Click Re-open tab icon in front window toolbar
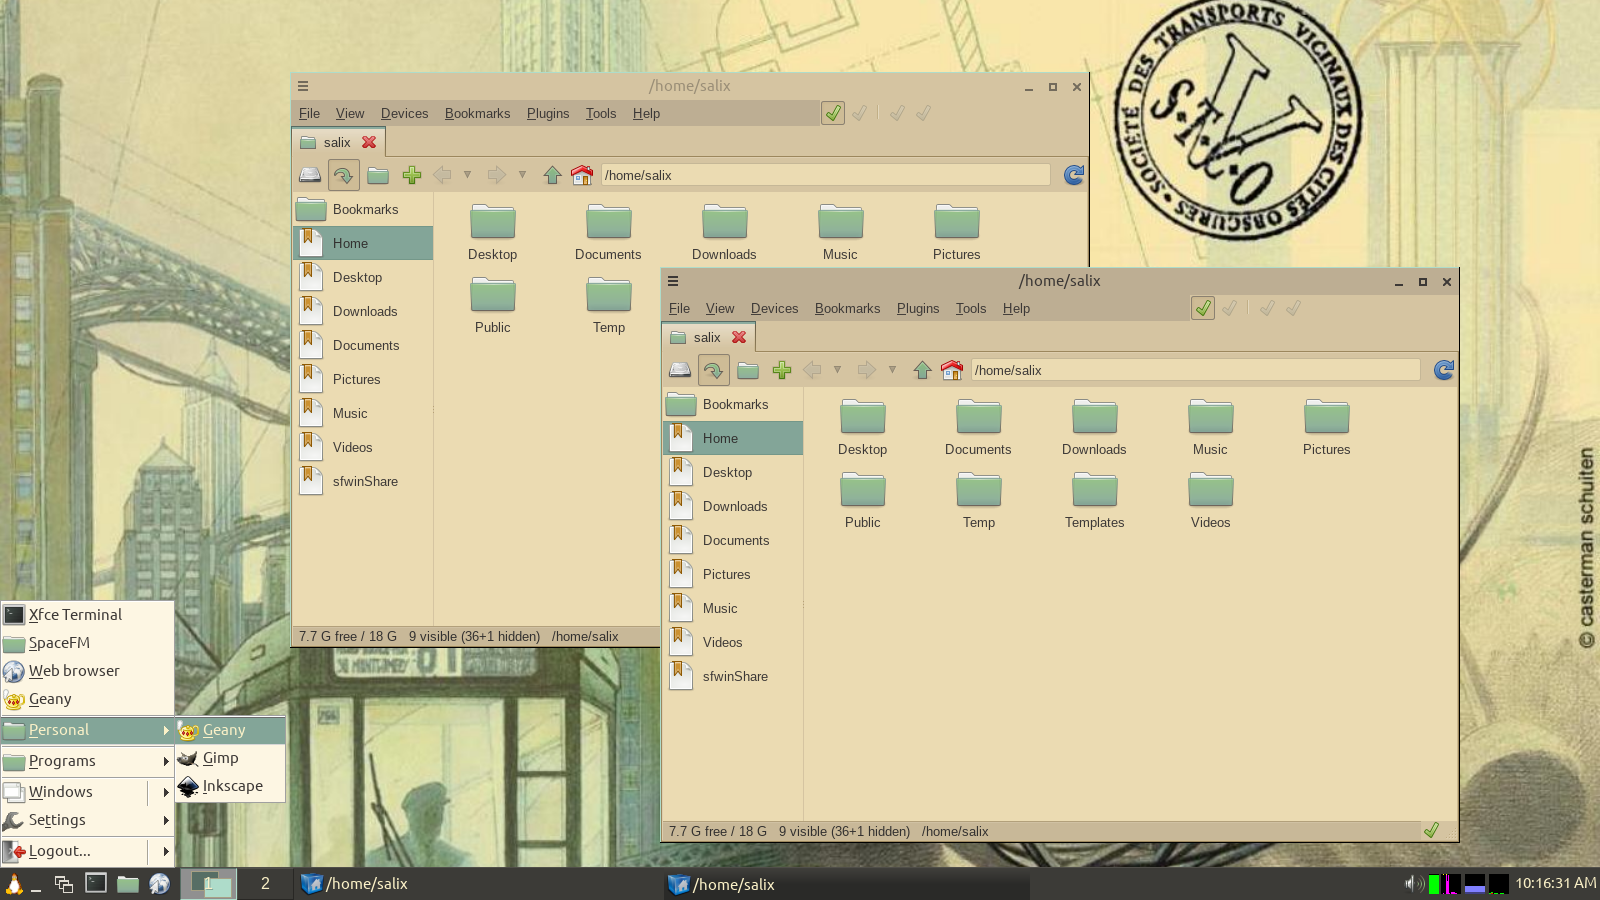This screenshot has width=1600, height=900. tap(713, 370)
